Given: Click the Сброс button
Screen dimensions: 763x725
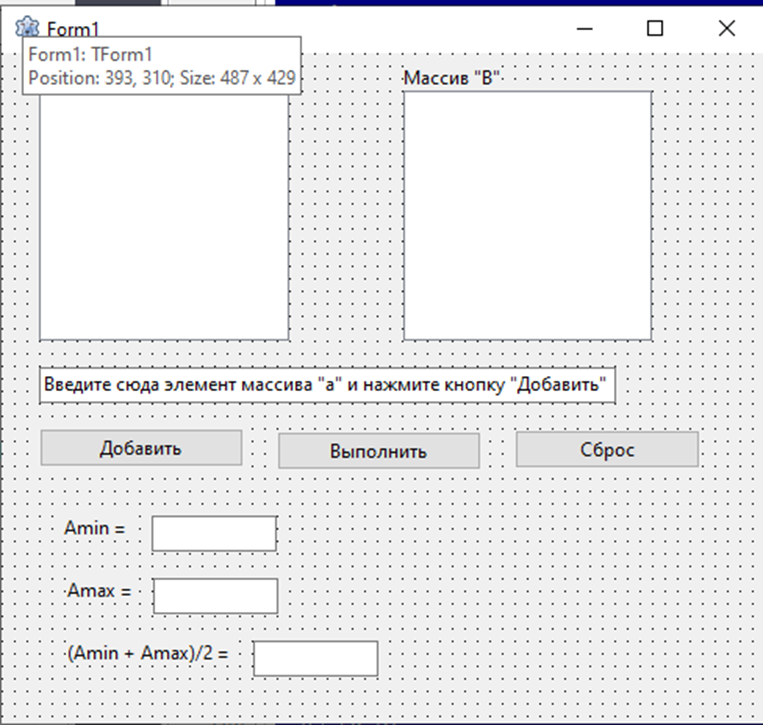Looking at the screenshot, I should tap(607, 449).
